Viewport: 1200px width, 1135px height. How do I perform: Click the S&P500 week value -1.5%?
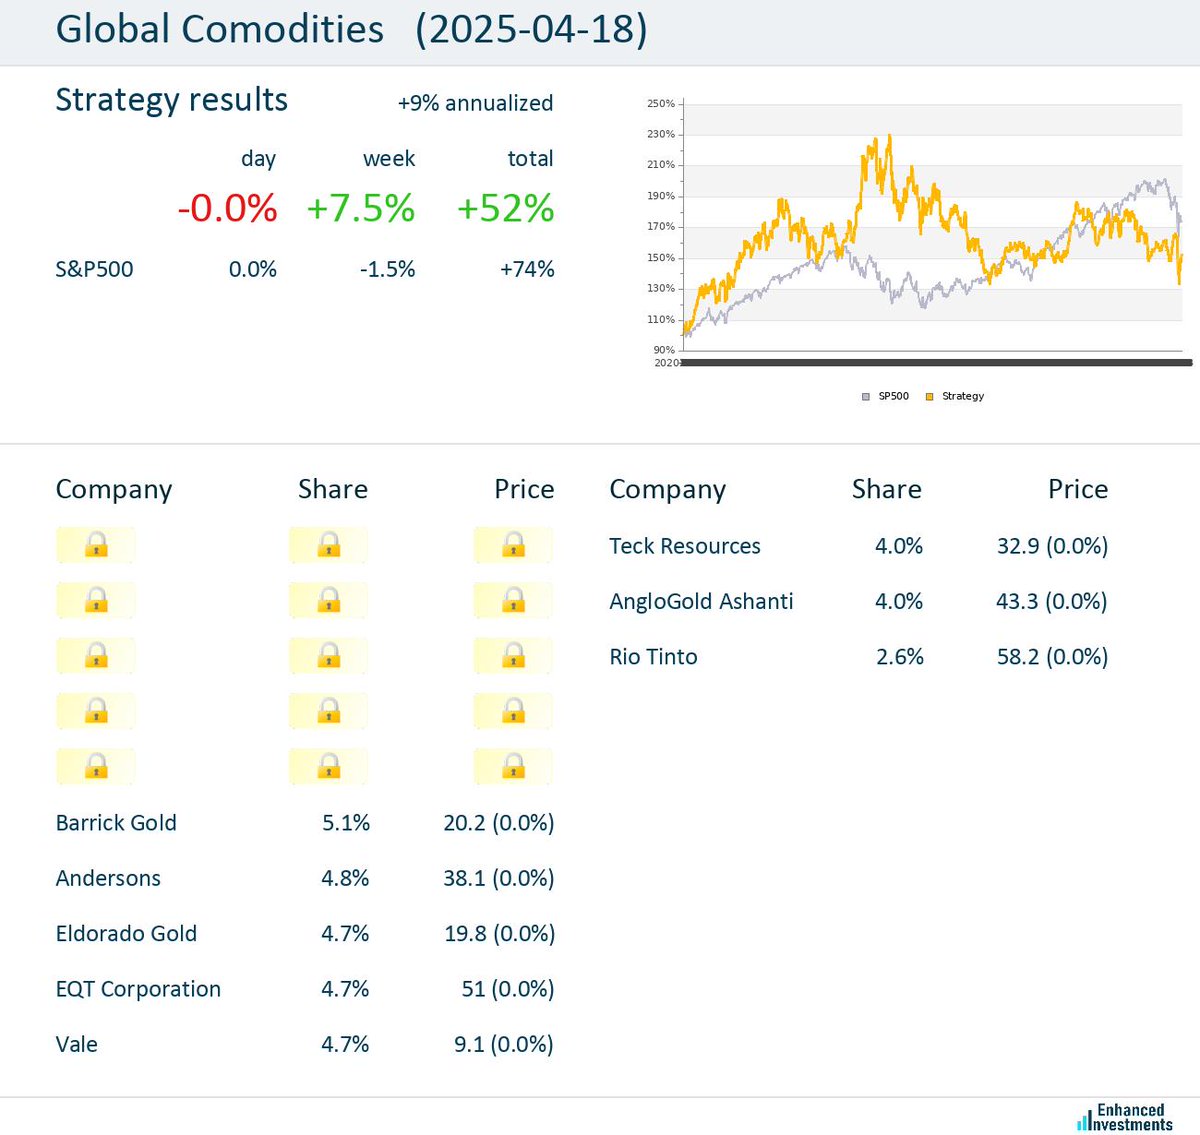pos(387,269)
